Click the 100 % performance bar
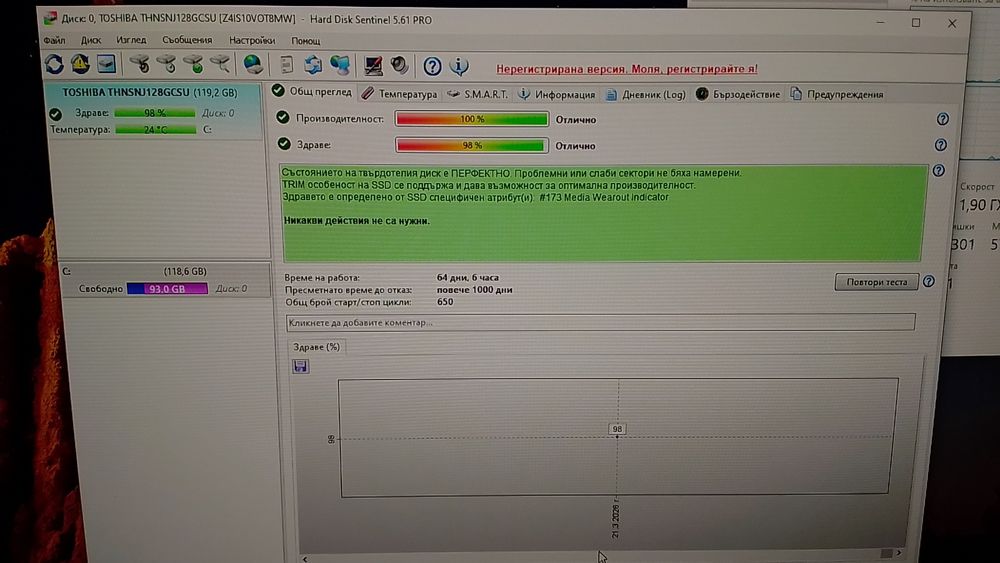This screenshot has width=1000, height=563. pyautogui.click(x=471, y=119)
